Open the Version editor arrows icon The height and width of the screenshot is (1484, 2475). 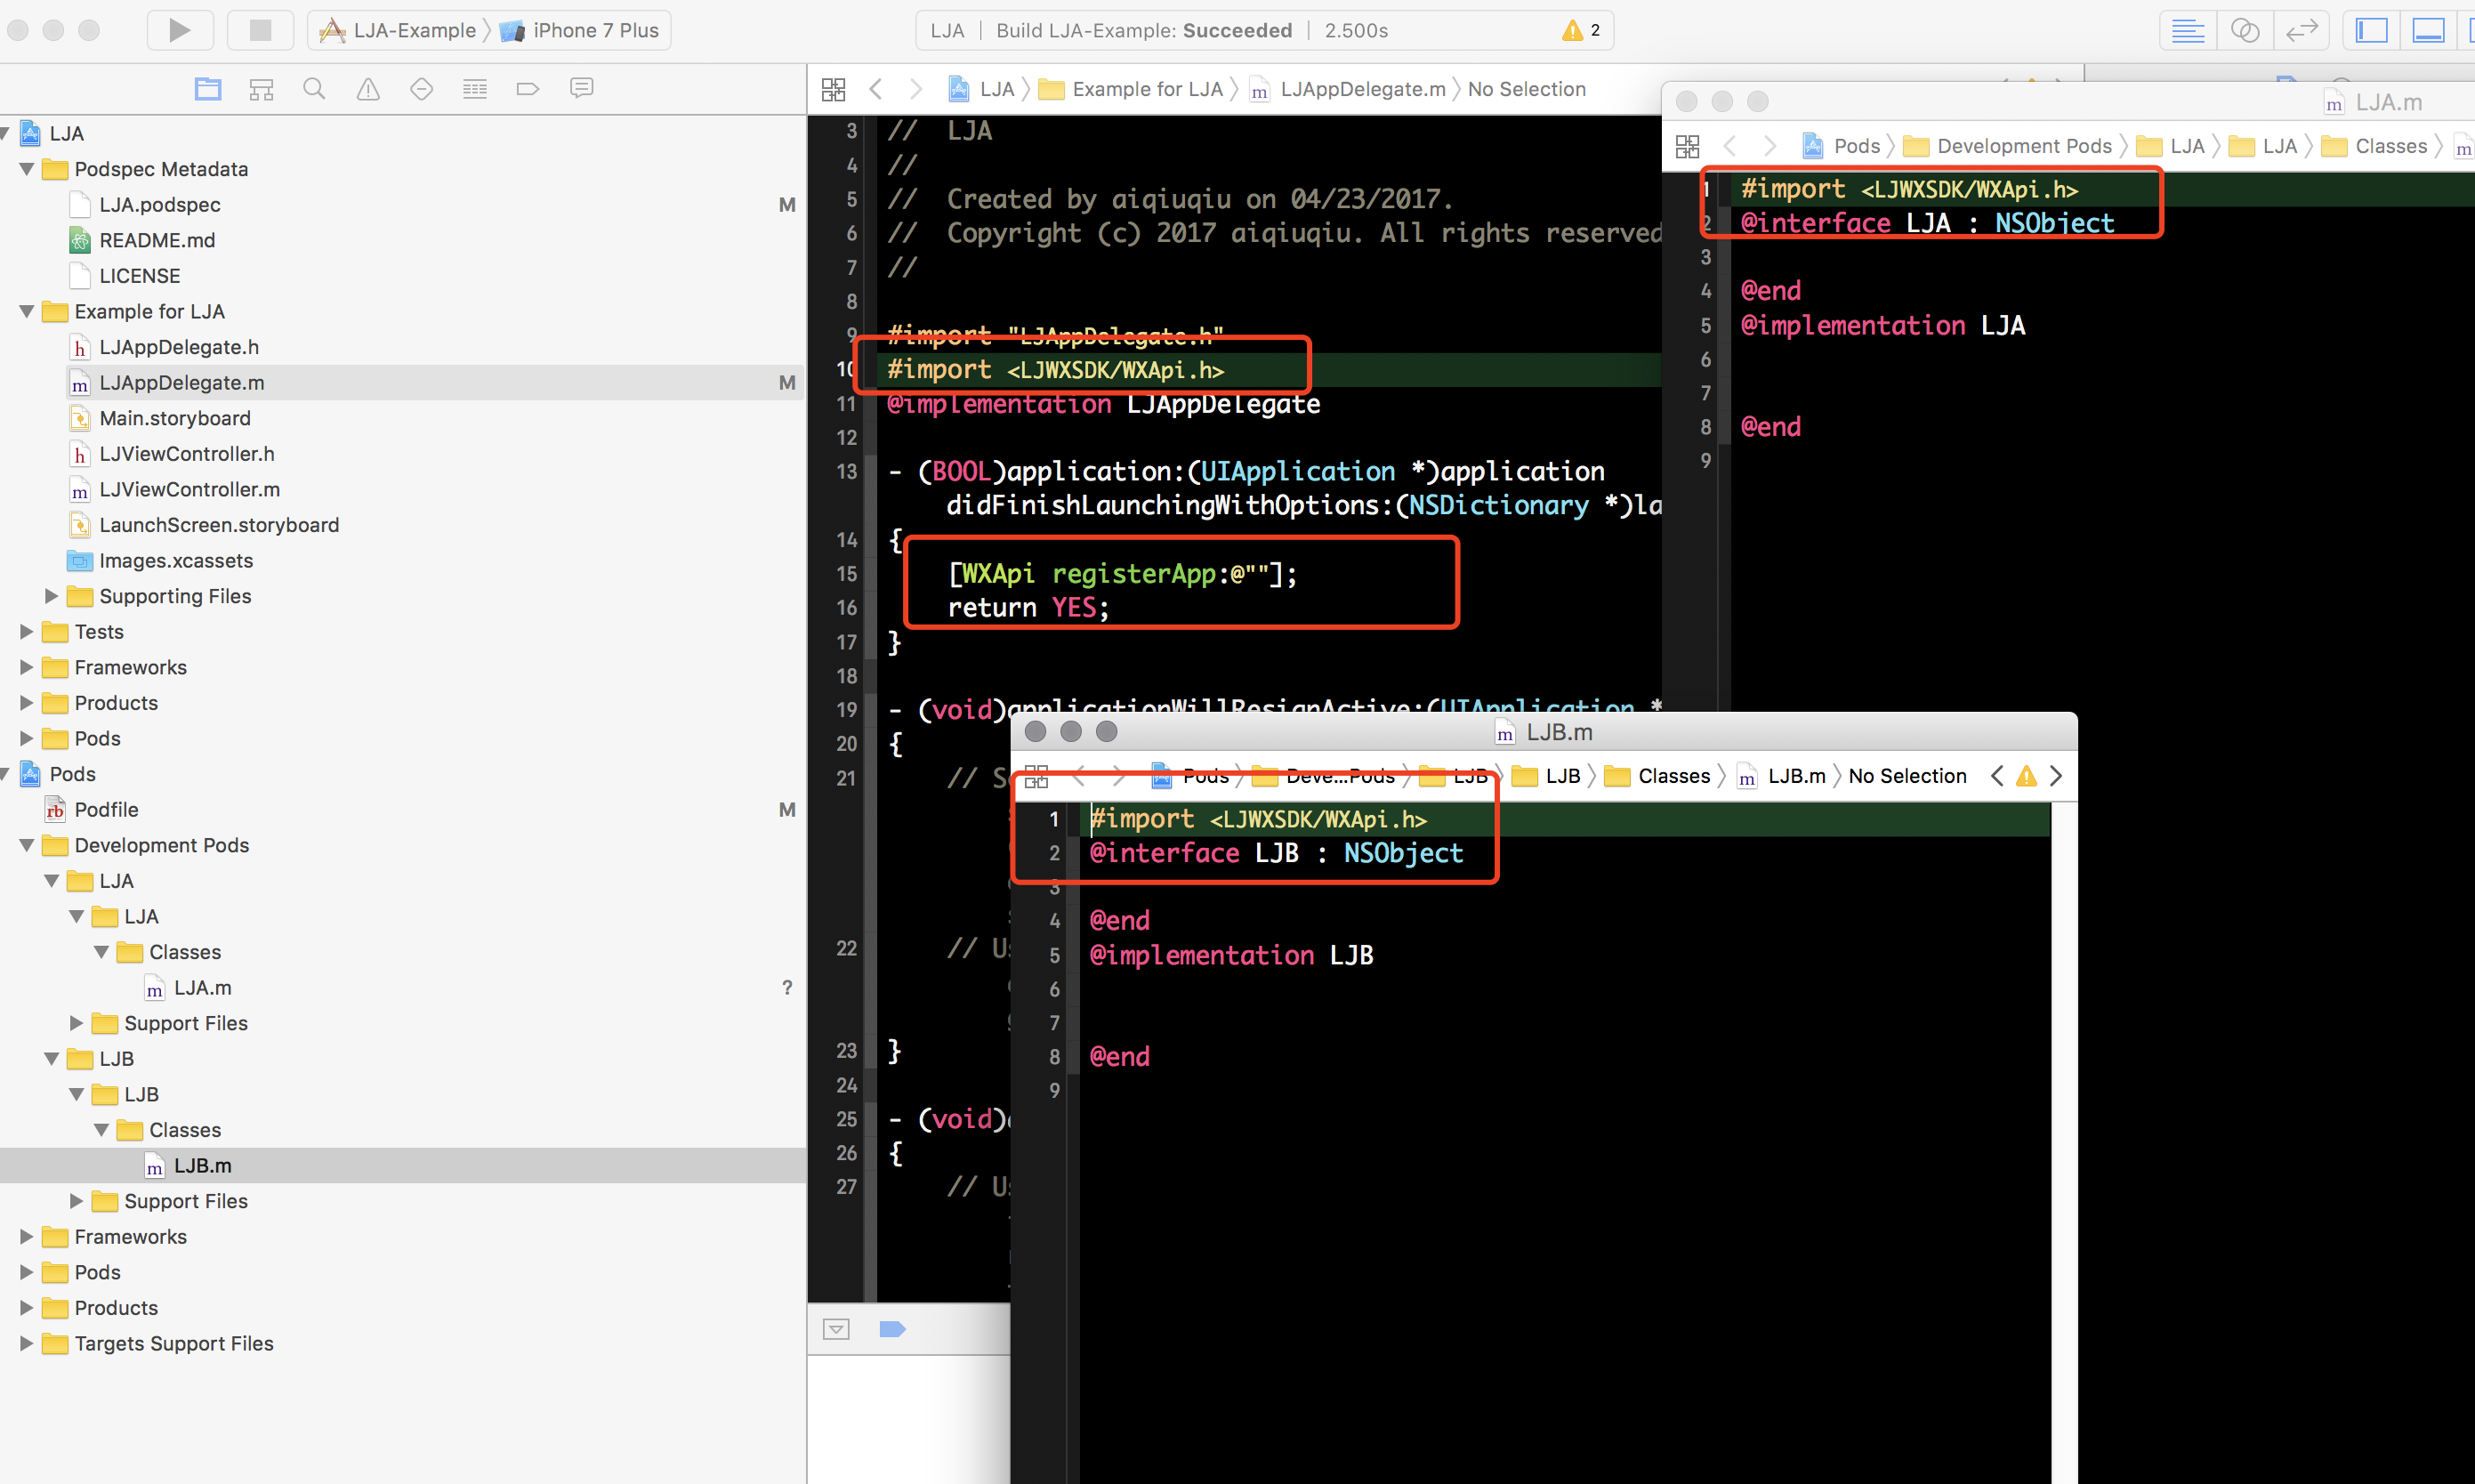[2302, 30]
